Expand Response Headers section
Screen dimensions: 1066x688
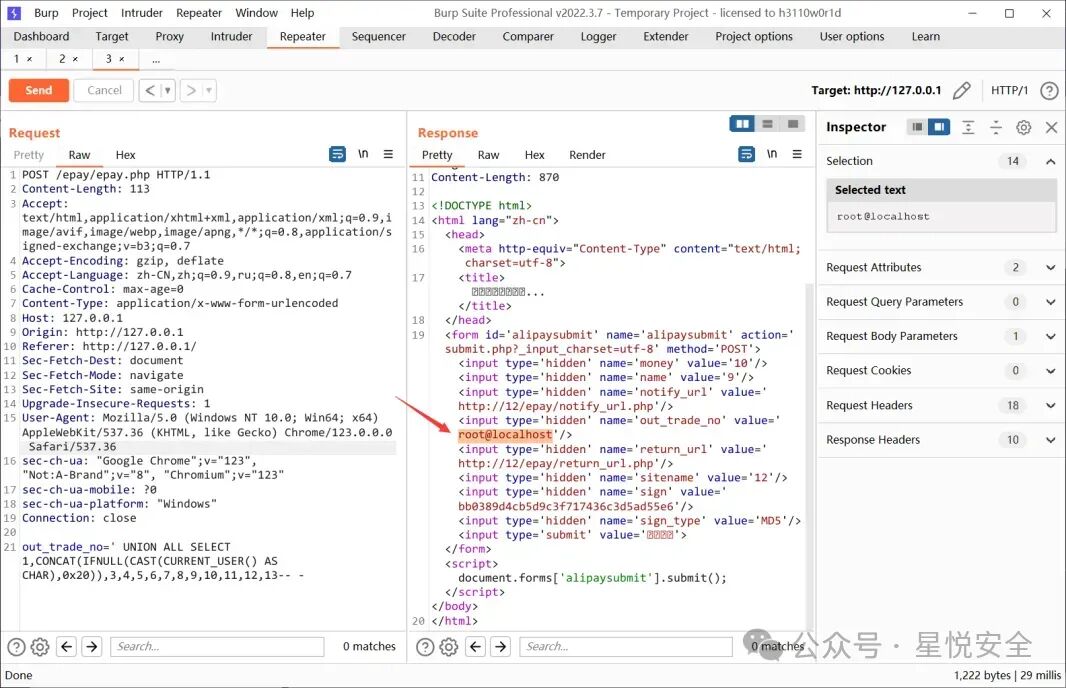click(1050, 440)
